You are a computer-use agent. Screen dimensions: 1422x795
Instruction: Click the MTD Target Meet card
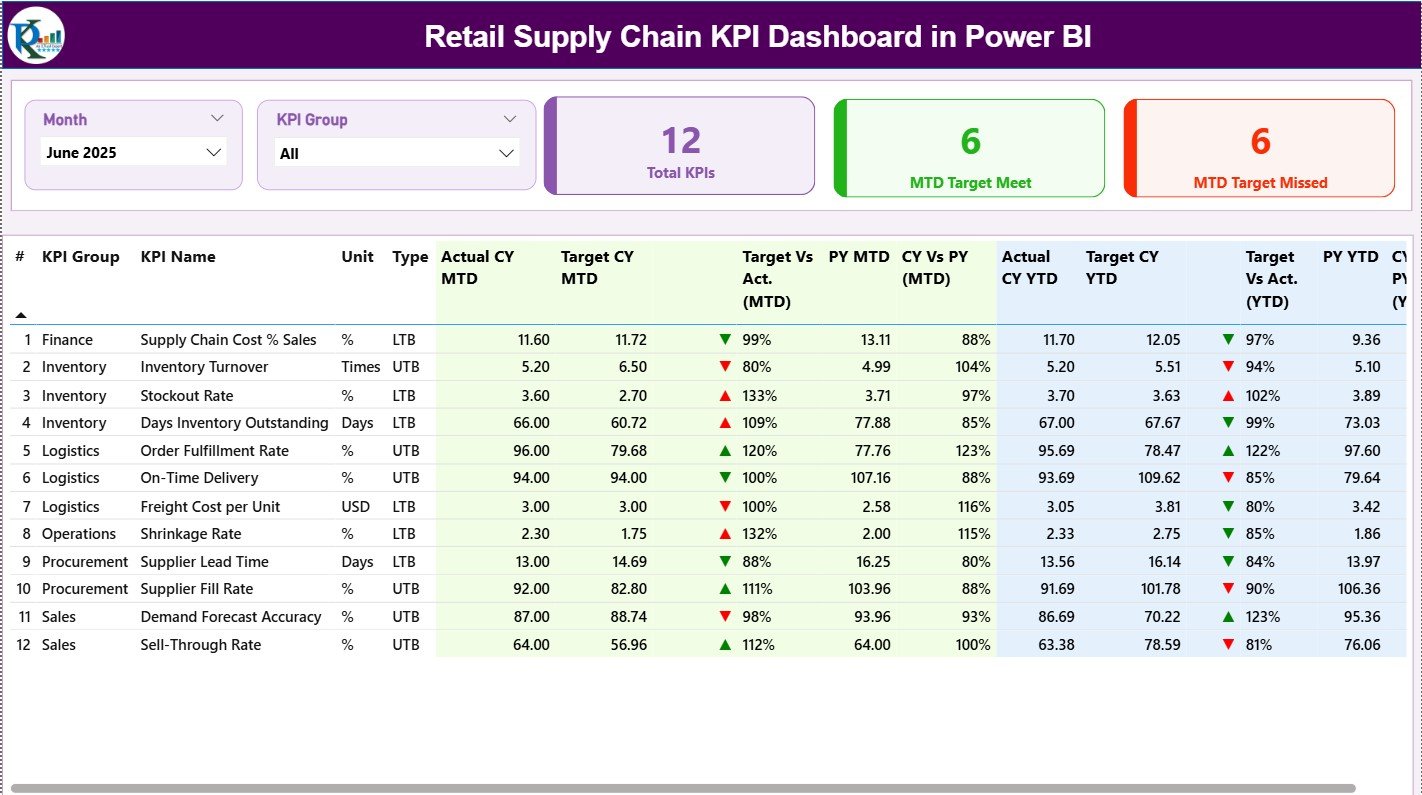968,148
